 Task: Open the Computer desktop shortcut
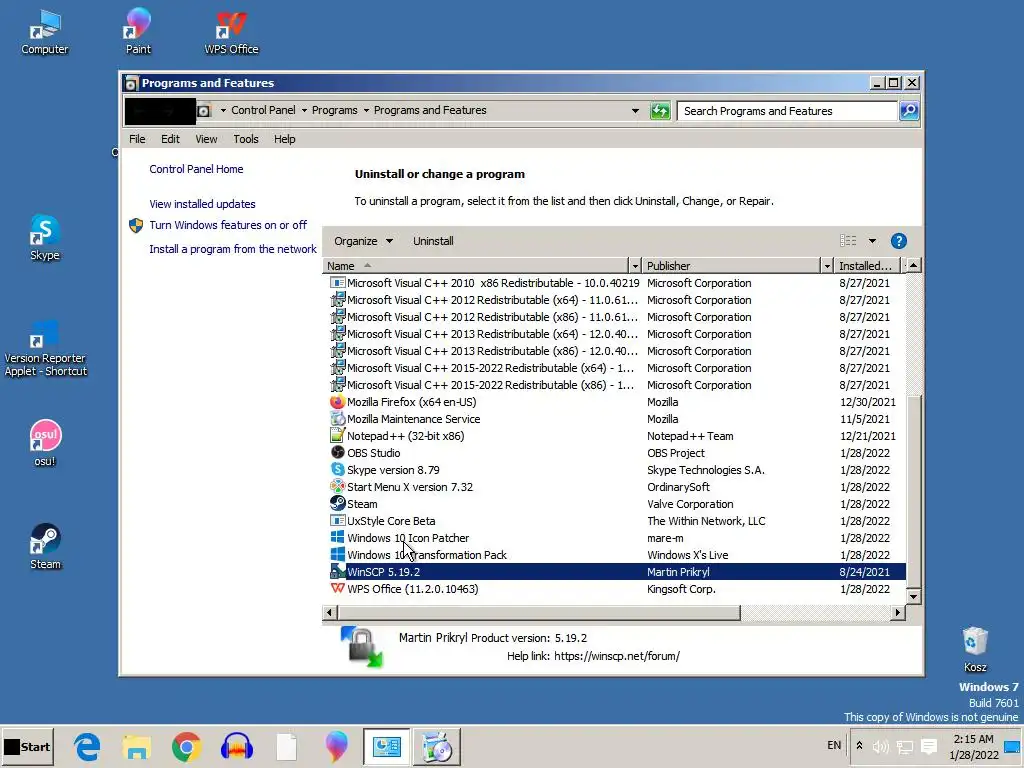coord(44,31)
